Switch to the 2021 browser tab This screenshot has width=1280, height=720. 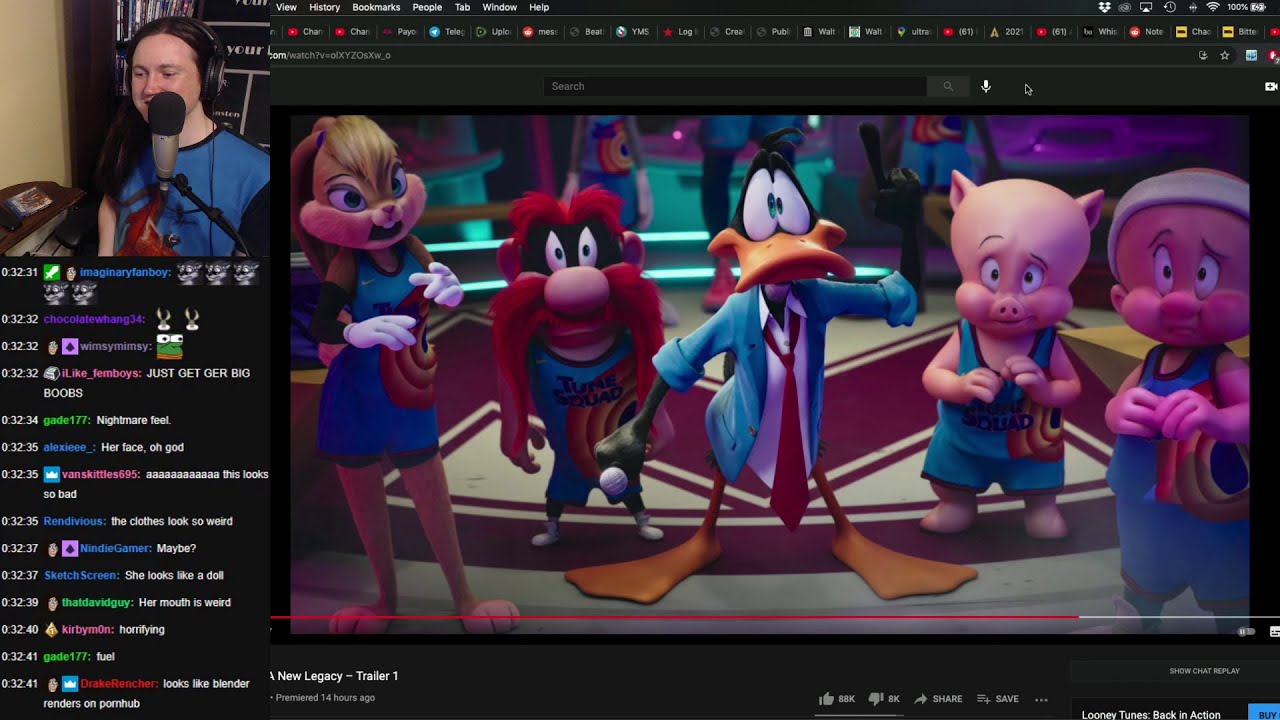coord(1007,32)
